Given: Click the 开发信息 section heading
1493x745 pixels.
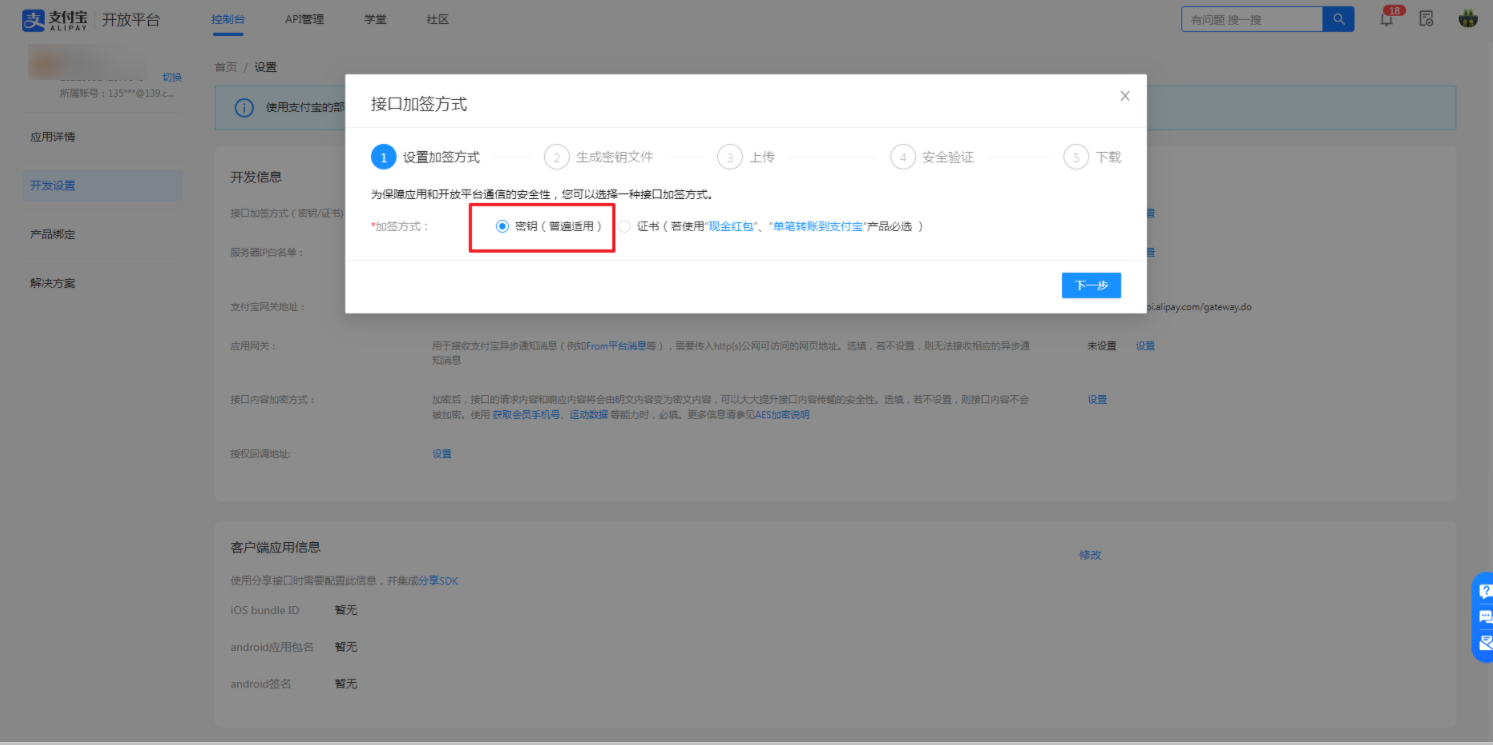Looking at the screenshot, I should pos(256,177).
